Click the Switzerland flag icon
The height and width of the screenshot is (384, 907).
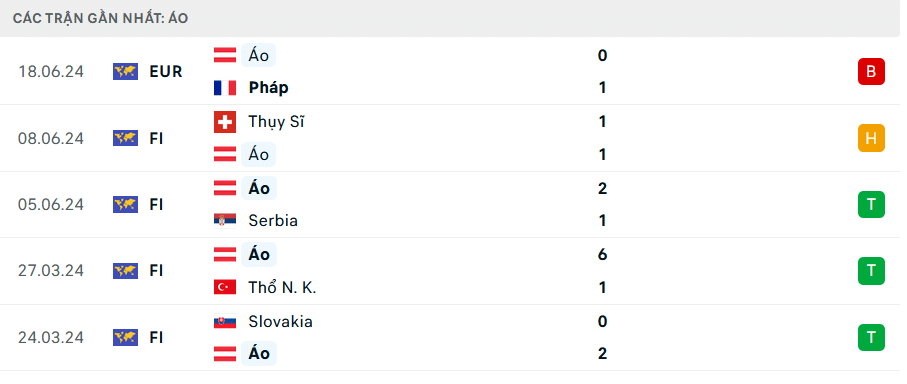coord(224,122)
